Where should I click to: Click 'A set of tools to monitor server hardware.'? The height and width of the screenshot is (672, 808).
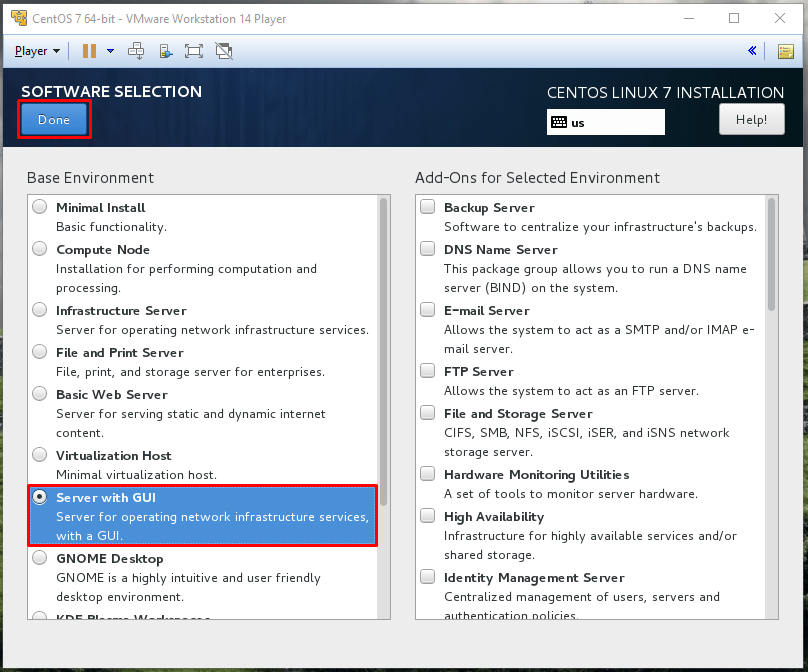(571, 494)
